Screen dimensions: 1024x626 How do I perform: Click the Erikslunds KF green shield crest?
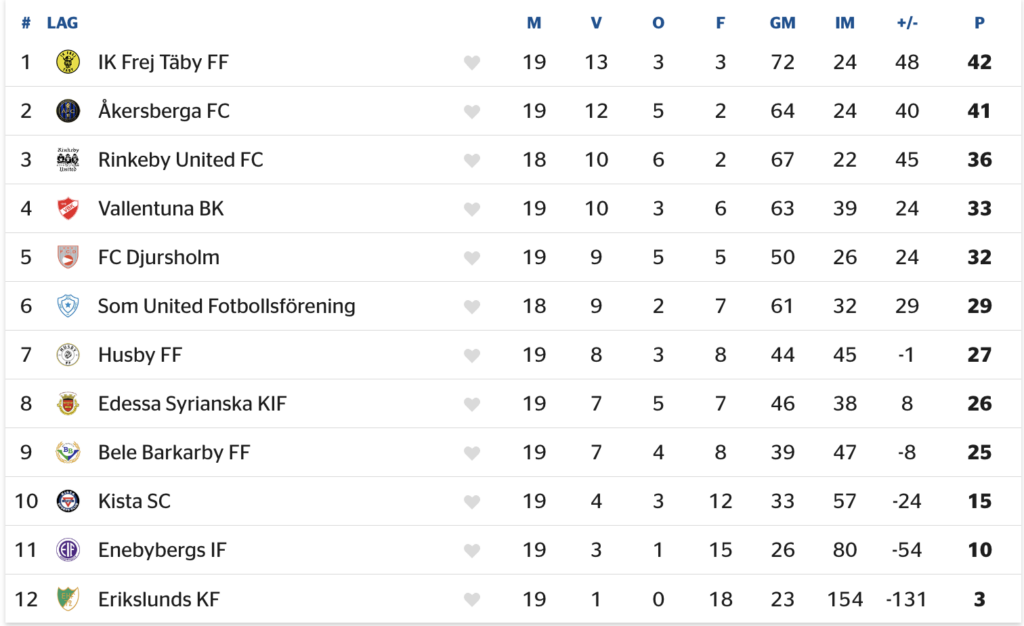tap(68, 599)
